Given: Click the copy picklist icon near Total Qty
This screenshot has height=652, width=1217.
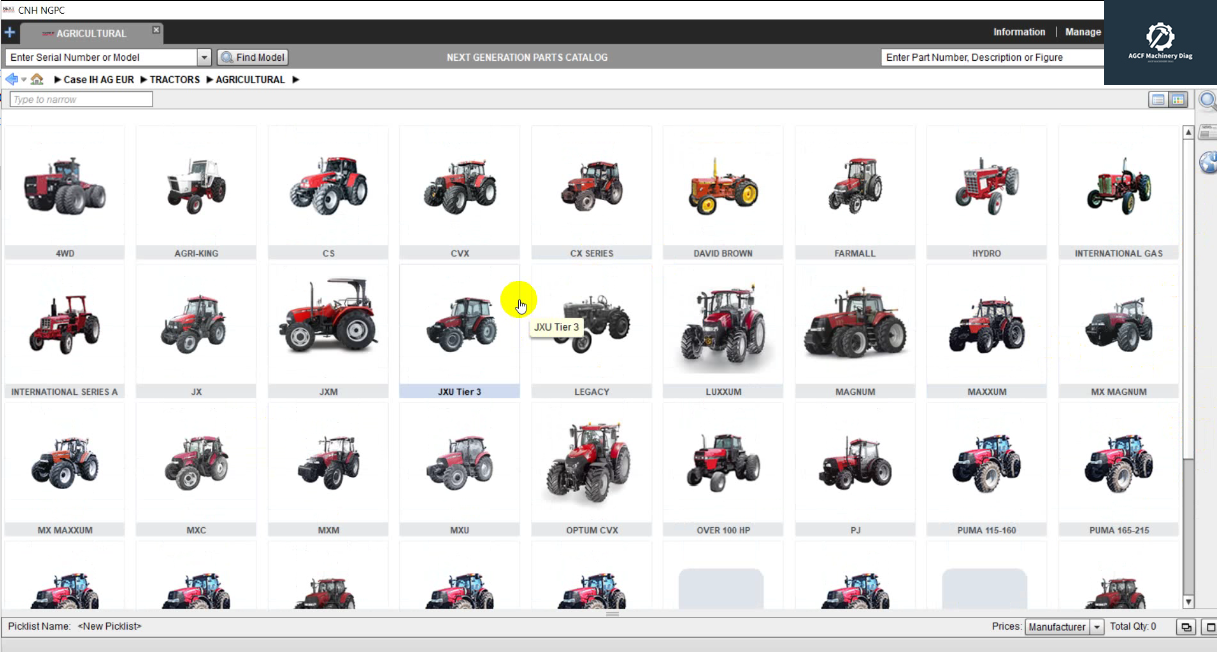Looking at the screenshot, I should click(1186, 626).
